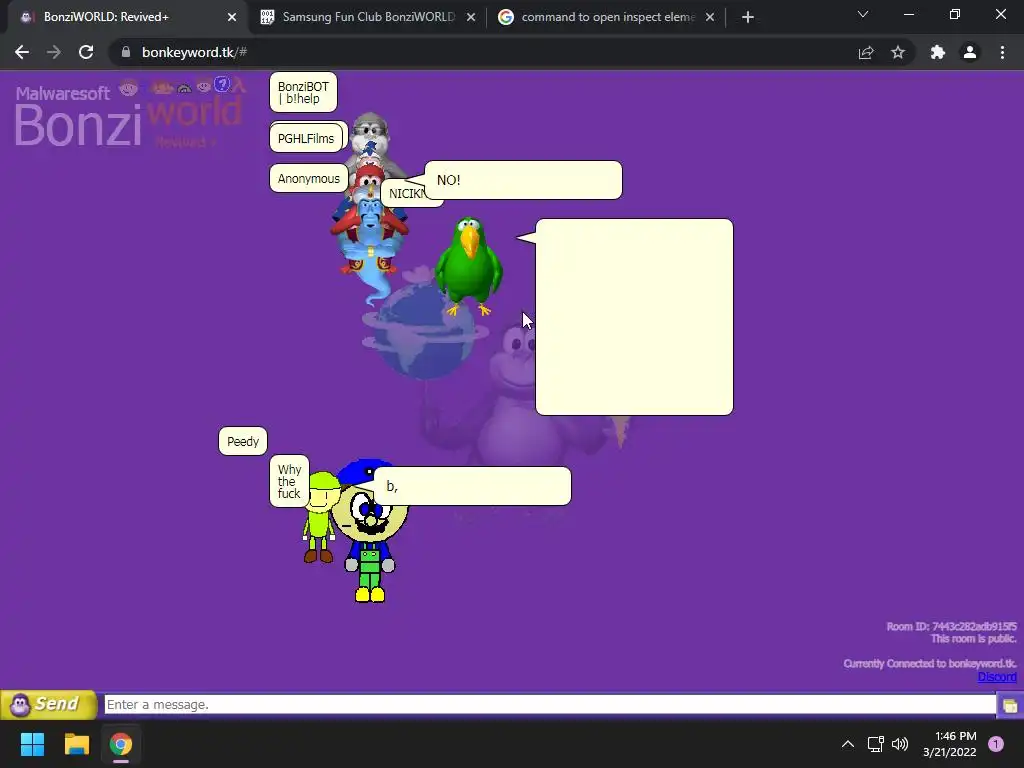Click the 'Why the fuck' speech bubble
Viewport: 1024px width, 768px height.
click(x=289, y=481)
